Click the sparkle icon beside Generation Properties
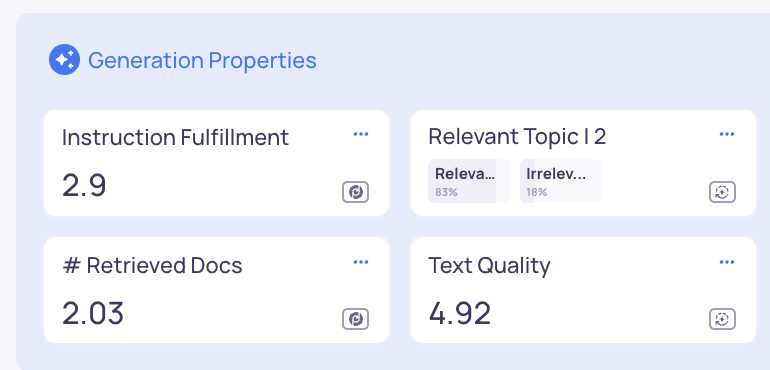Screen dimensions: 770x370 coord(64,59)
